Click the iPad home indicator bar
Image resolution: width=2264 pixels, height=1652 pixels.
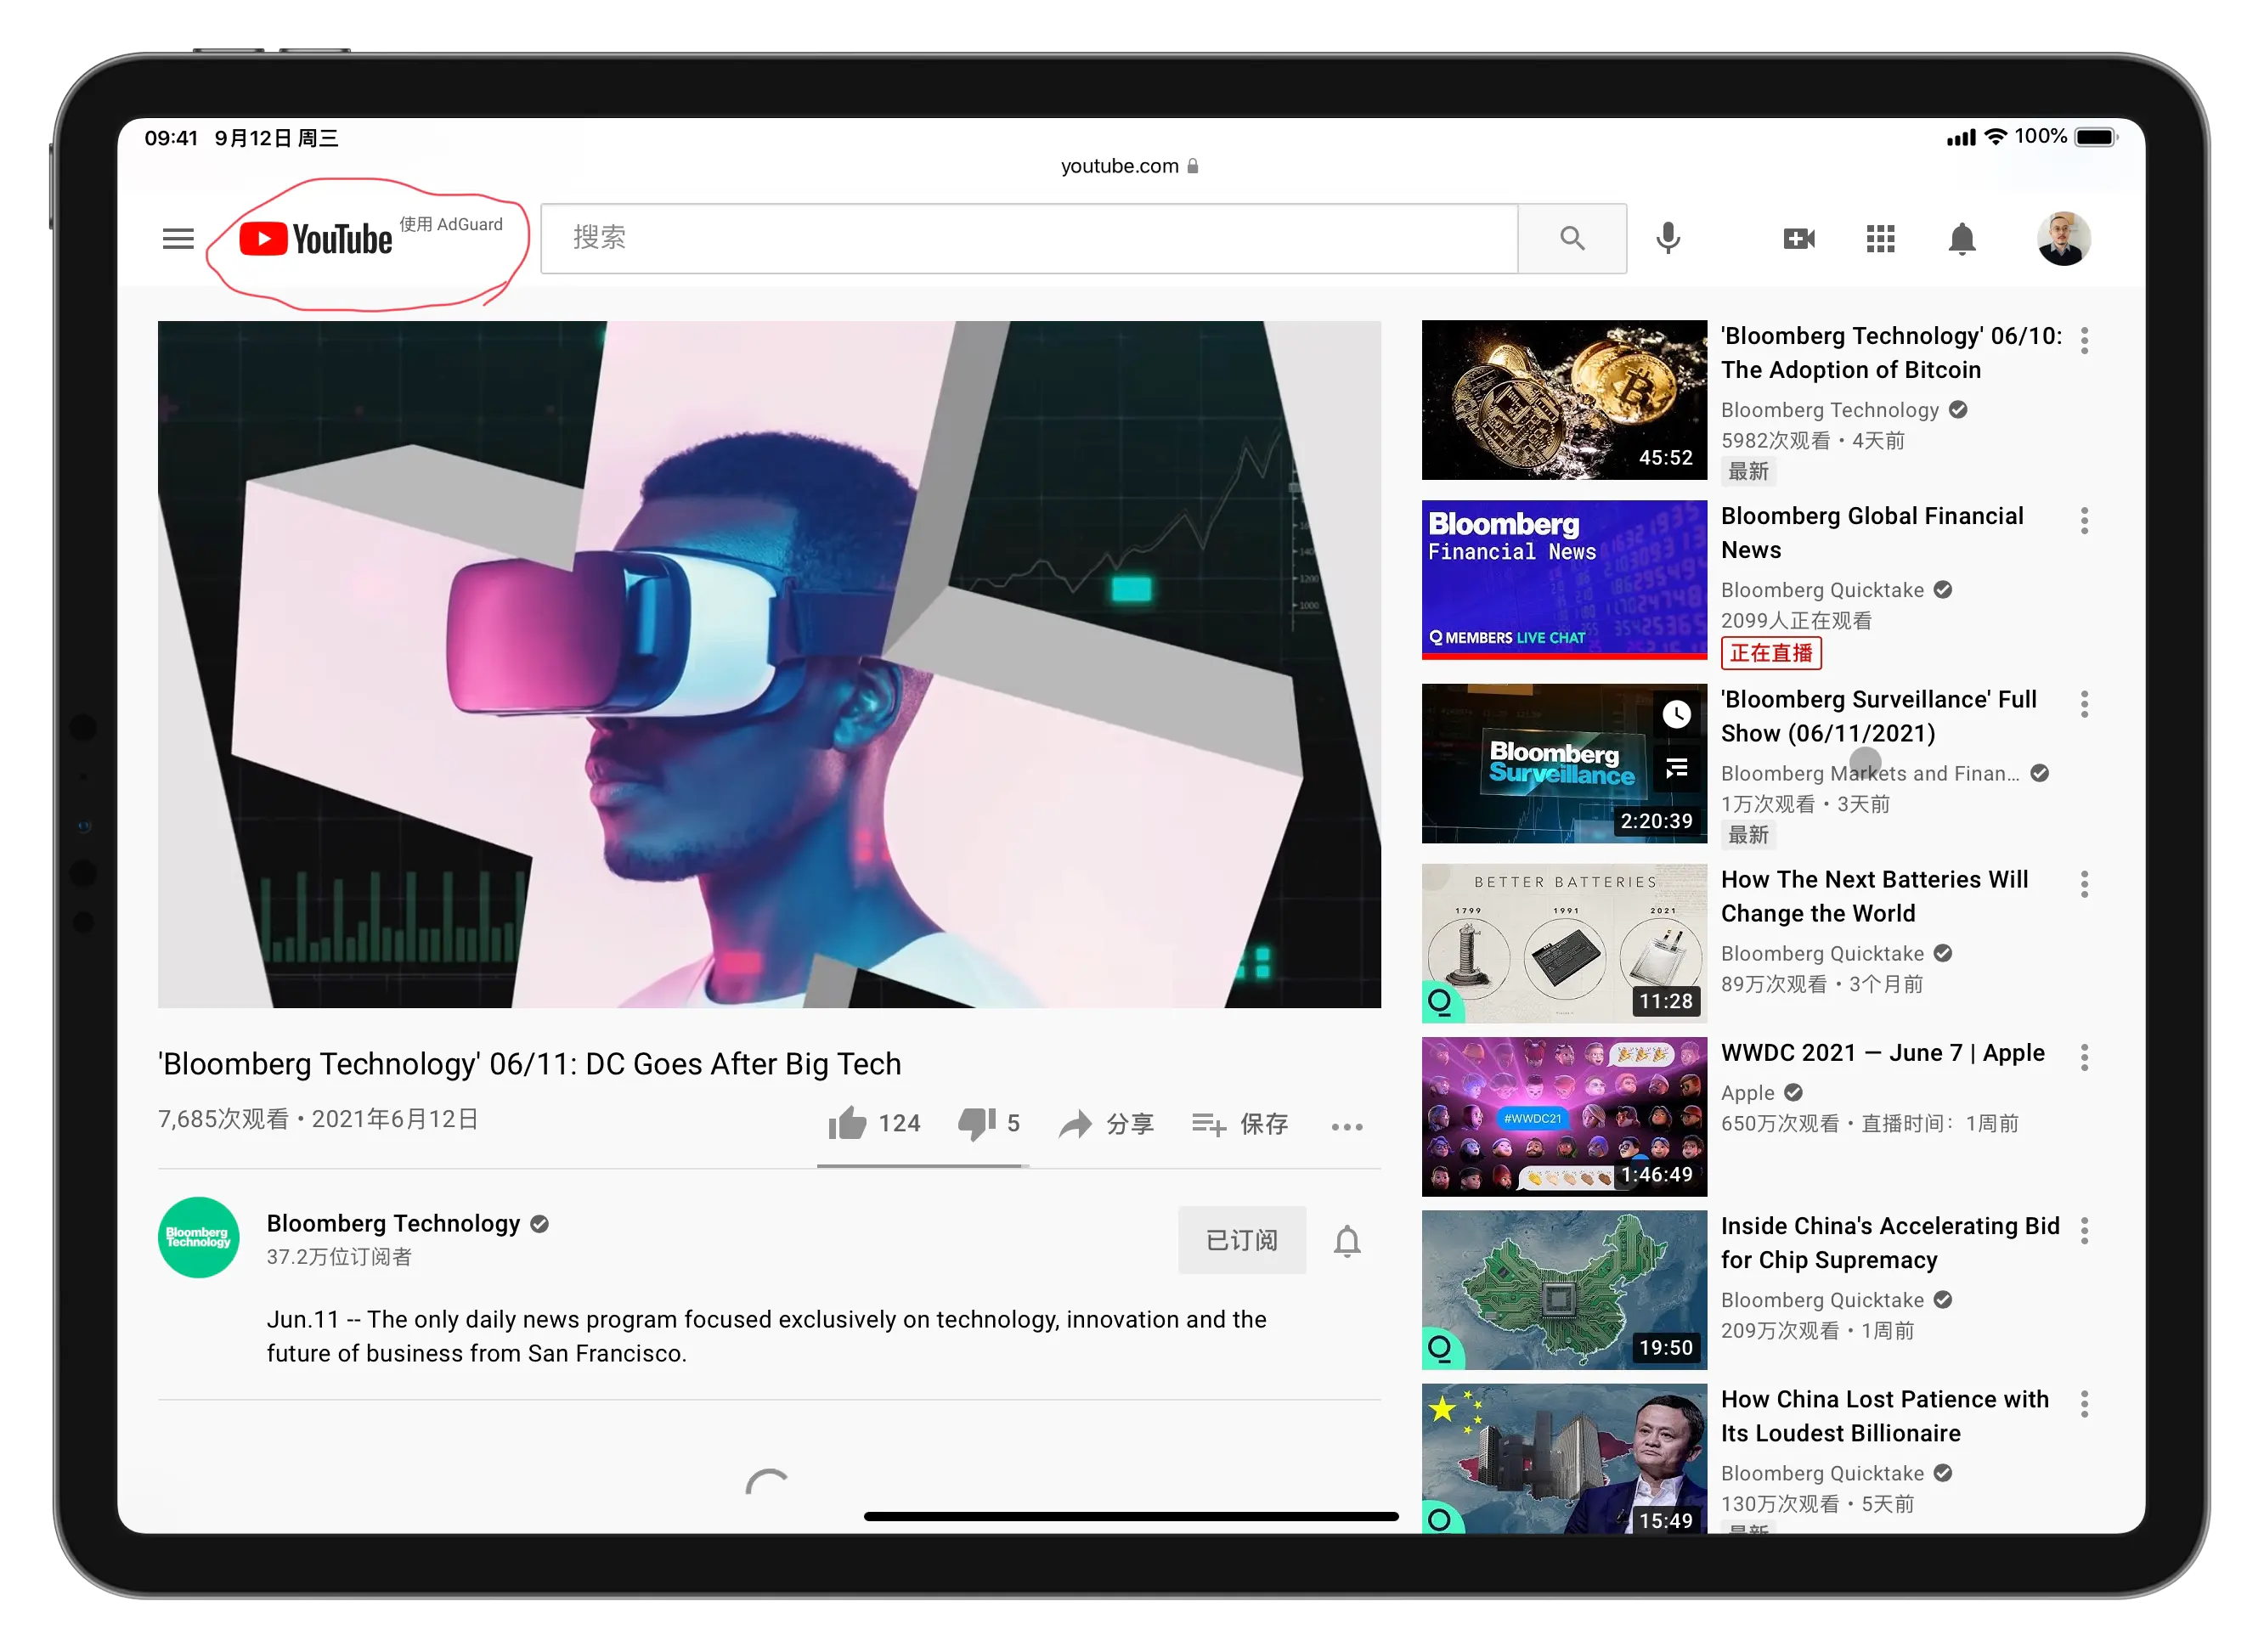click(x=1131, y=1516)
